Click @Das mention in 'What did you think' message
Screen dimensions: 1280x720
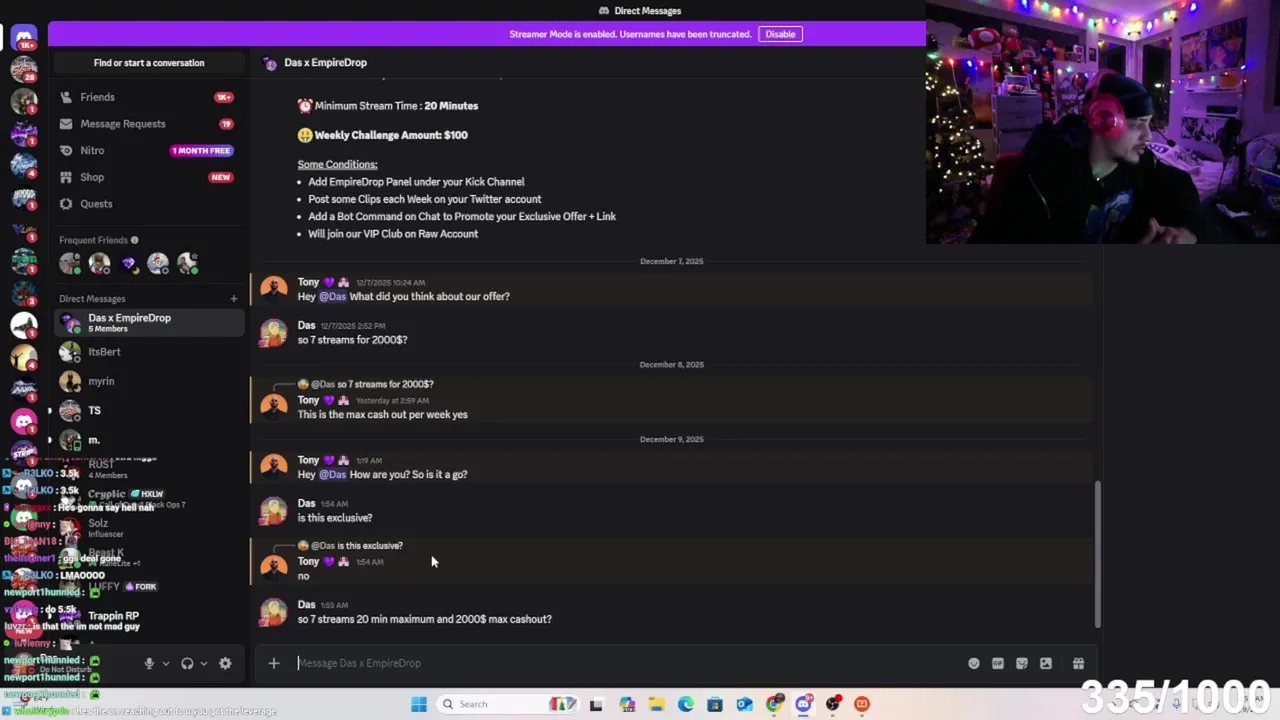pyautogui.click(x=332, y=297)
